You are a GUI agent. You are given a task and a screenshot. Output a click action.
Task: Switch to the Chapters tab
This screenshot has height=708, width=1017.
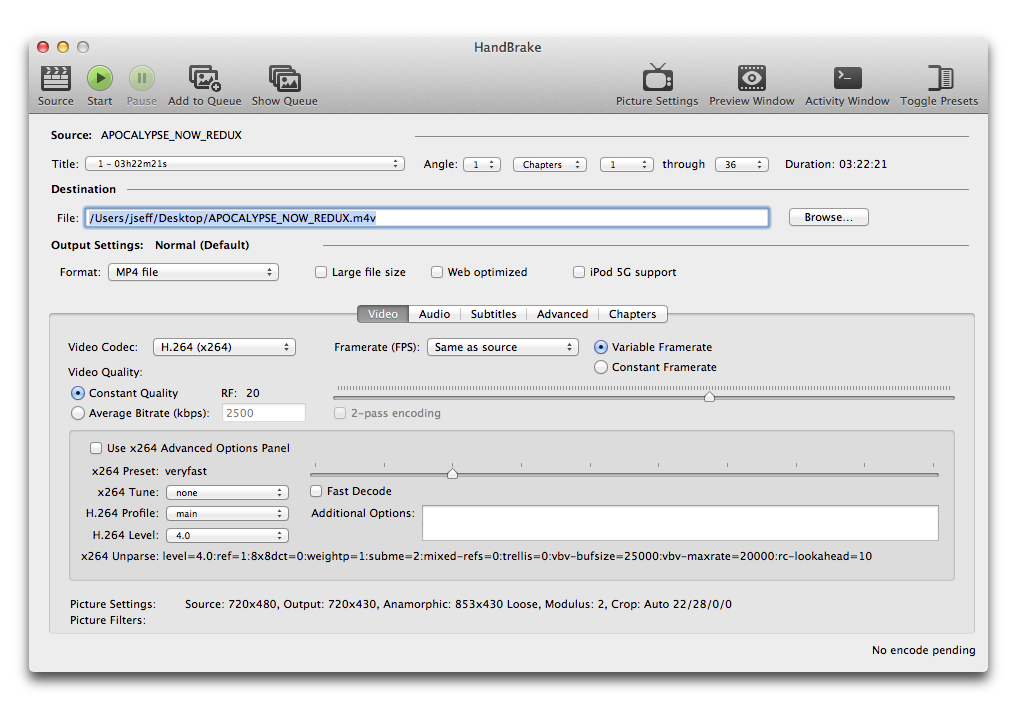(632, 314)
